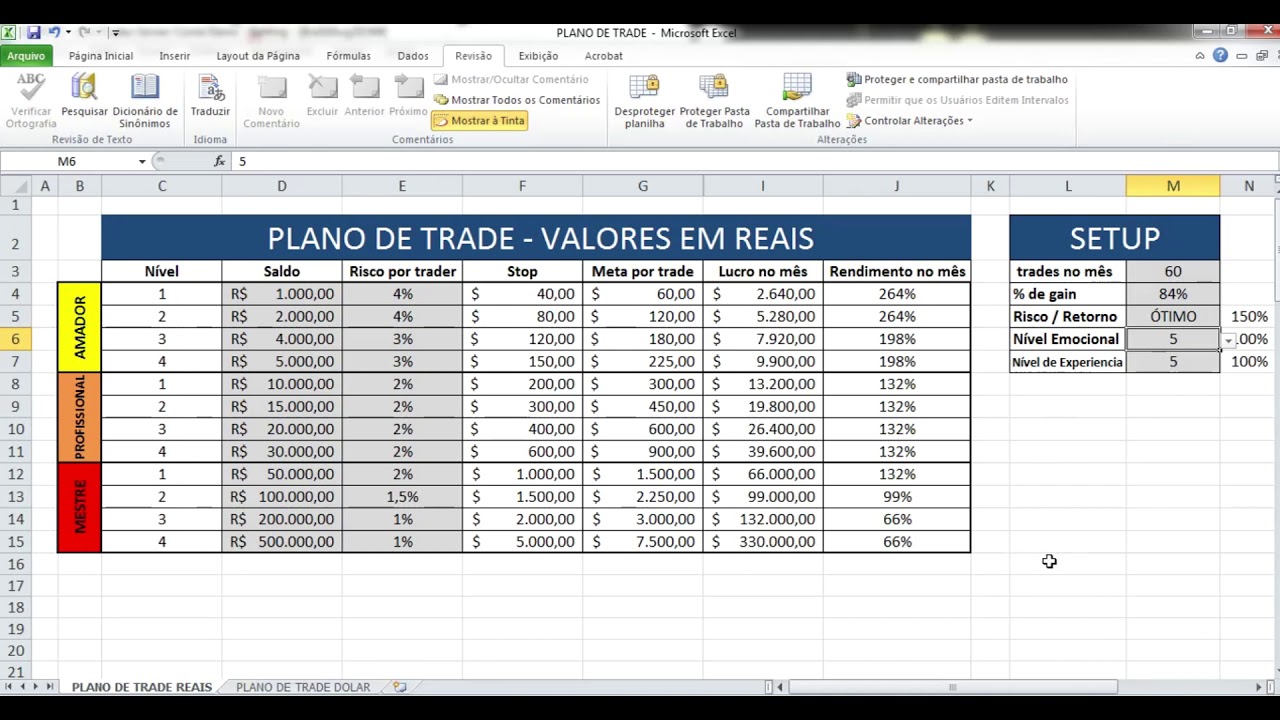Minimize the ribbon using caret icon
This screenshot has width=1280, height=720.
(x=1200, y=56)
